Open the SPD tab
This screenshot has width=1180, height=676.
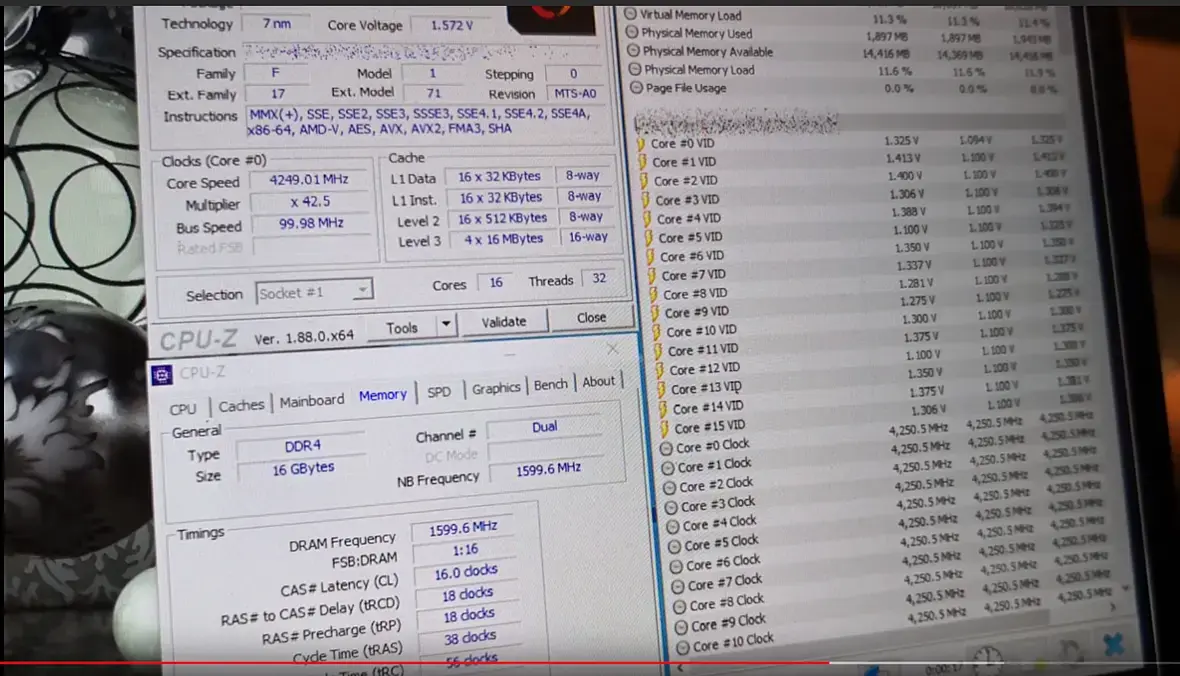point(439,391)
